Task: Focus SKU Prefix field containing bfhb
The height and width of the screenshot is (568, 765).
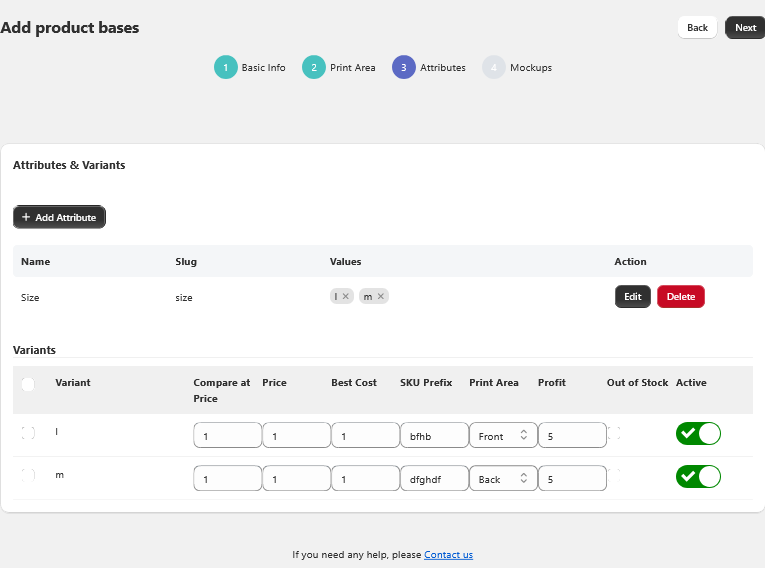Action: pos(434,435)
